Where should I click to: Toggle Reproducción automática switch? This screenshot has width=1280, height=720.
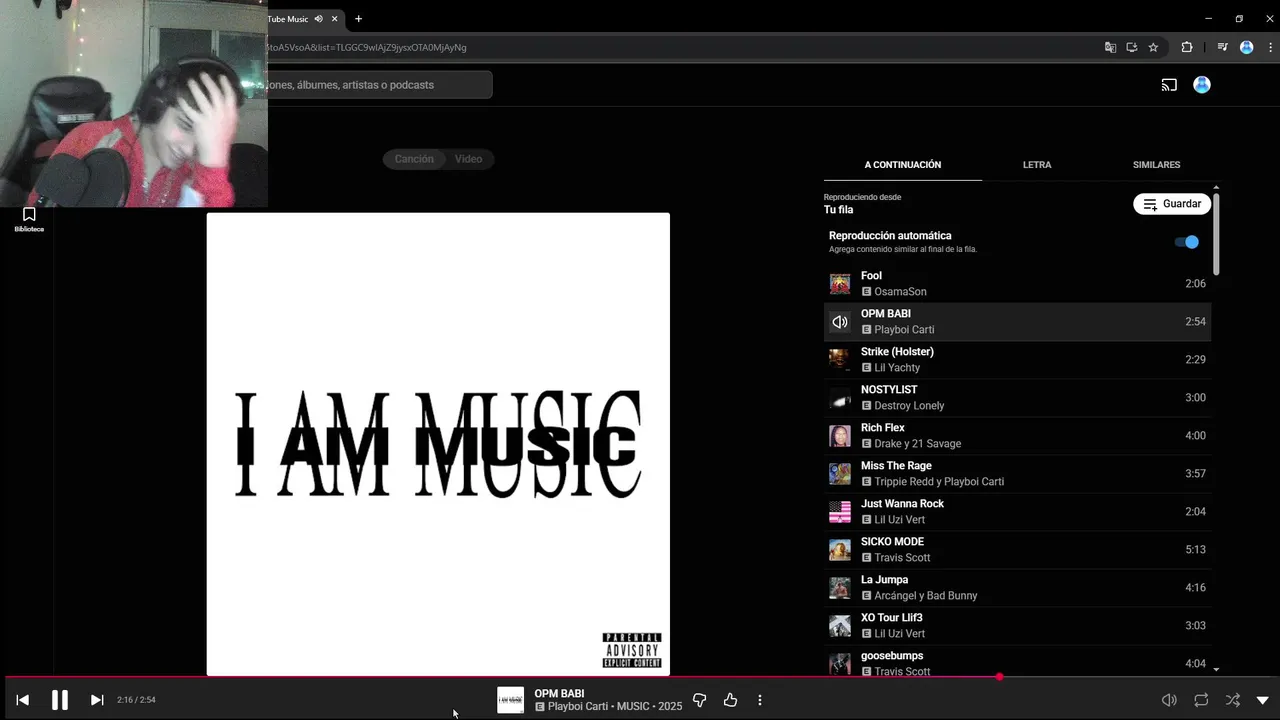tap(1187, 242)
